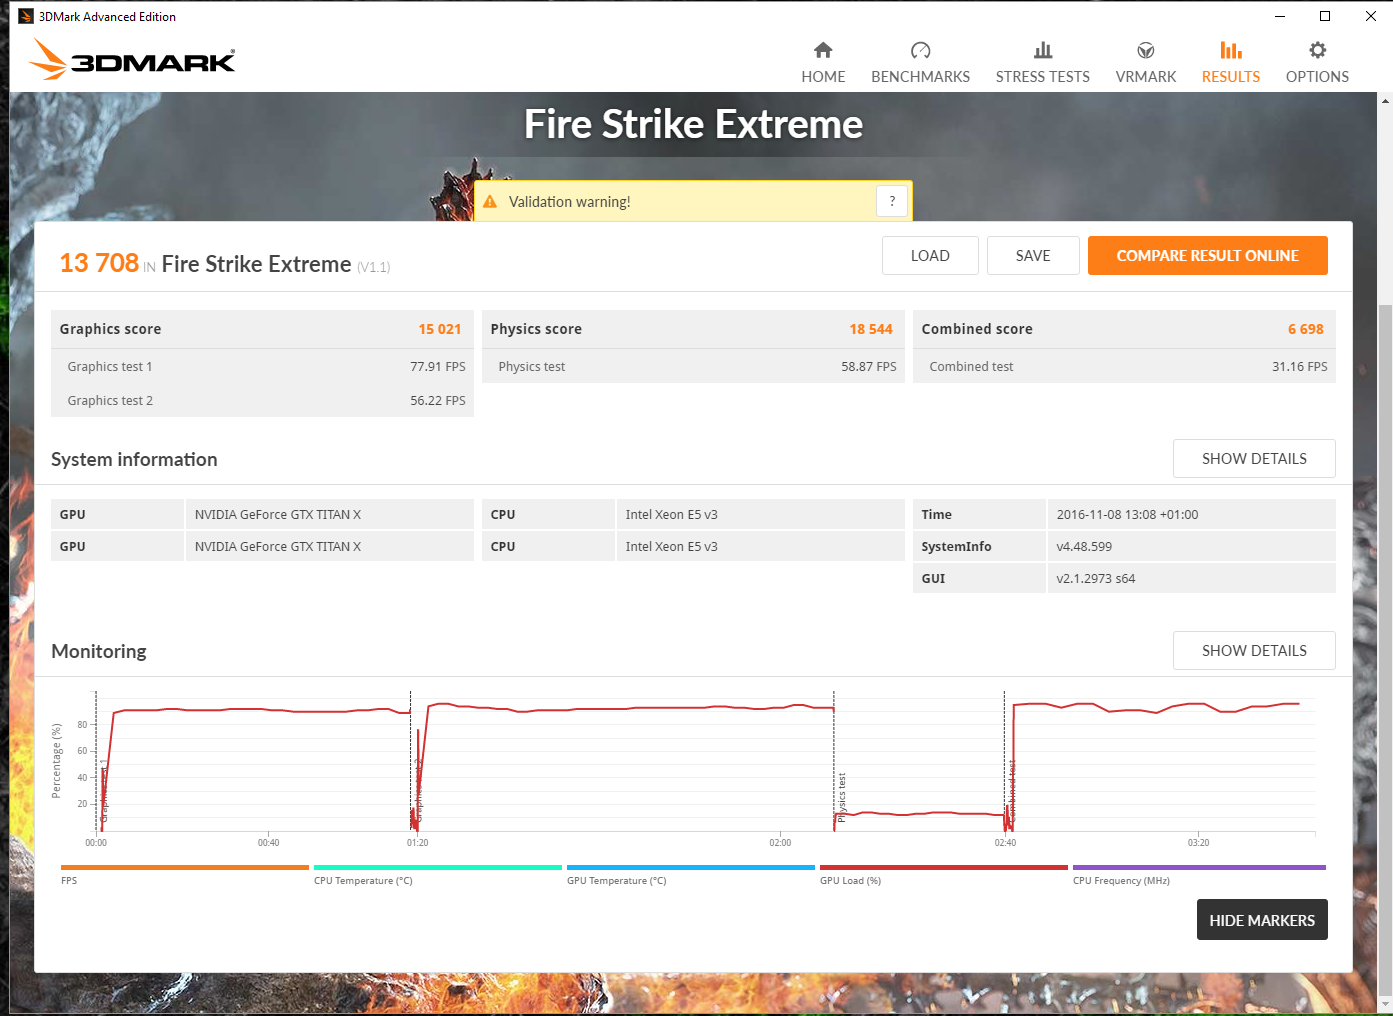
Task: Click the 3DMark title bar app icon
Action: tap(26, 16)
